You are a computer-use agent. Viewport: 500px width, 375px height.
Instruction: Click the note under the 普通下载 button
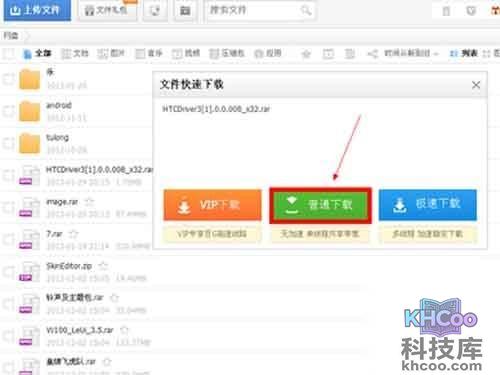(320, 234)
